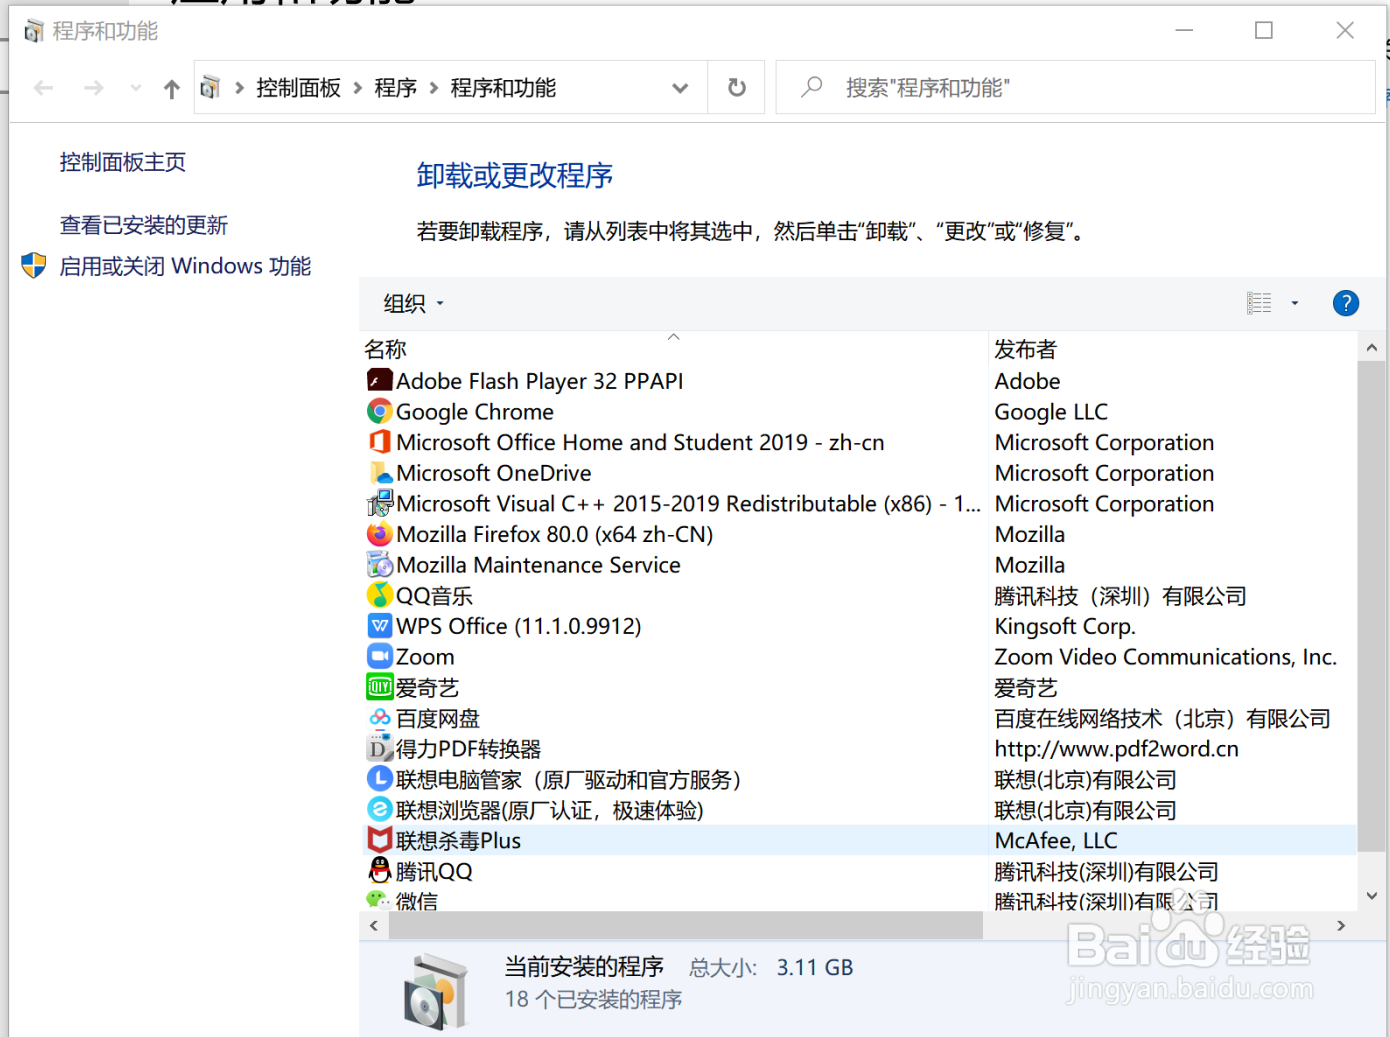This screenshot has height=1037, width=1390.
Task: Select the Zoom application icon
Action: coord(379,656)
